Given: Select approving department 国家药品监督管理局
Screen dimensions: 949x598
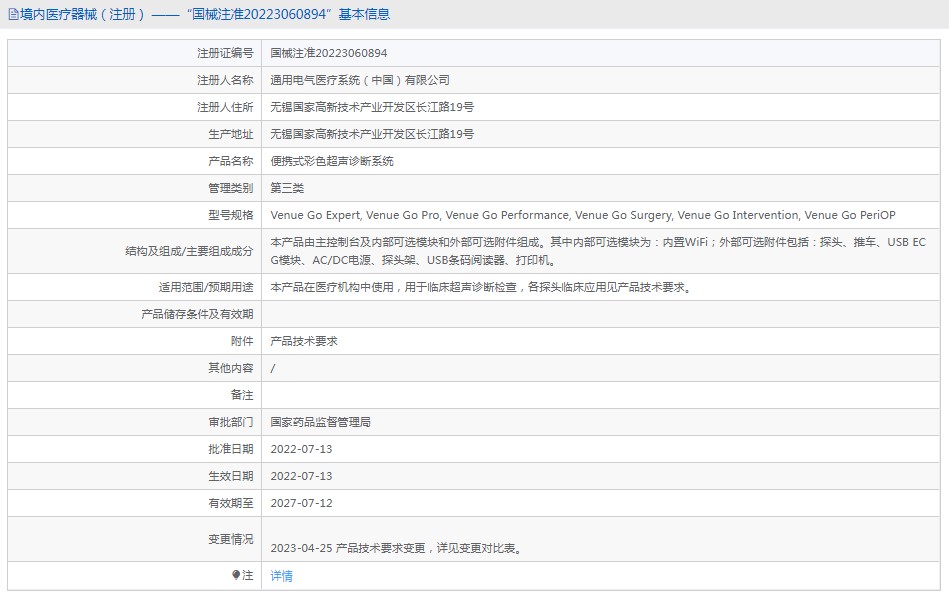Looking at the screenshot, I should click(320, 422).
